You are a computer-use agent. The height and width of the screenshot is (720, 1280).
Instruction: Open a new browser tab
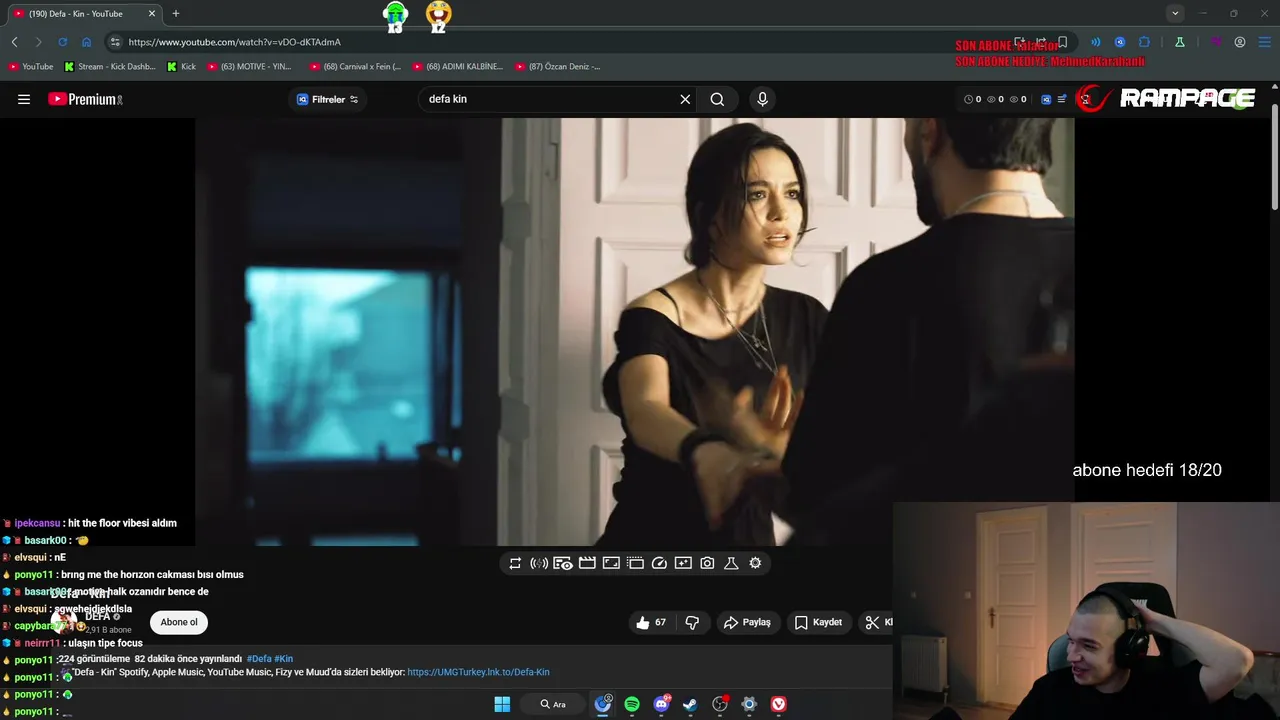pos(176,13)
